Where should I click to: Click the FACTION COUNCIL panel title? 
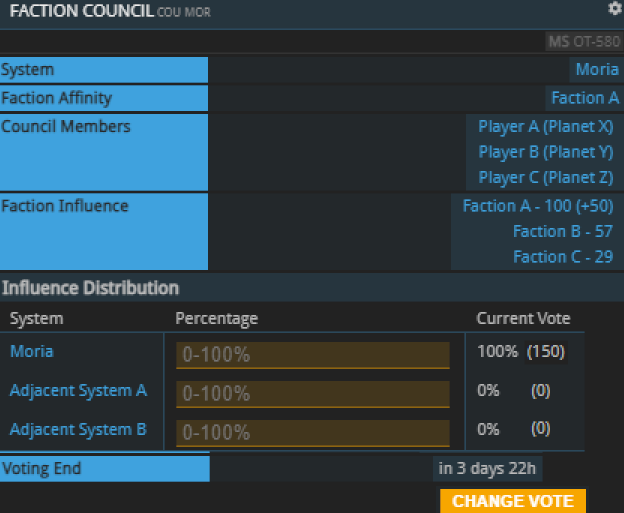click(81, 11)
